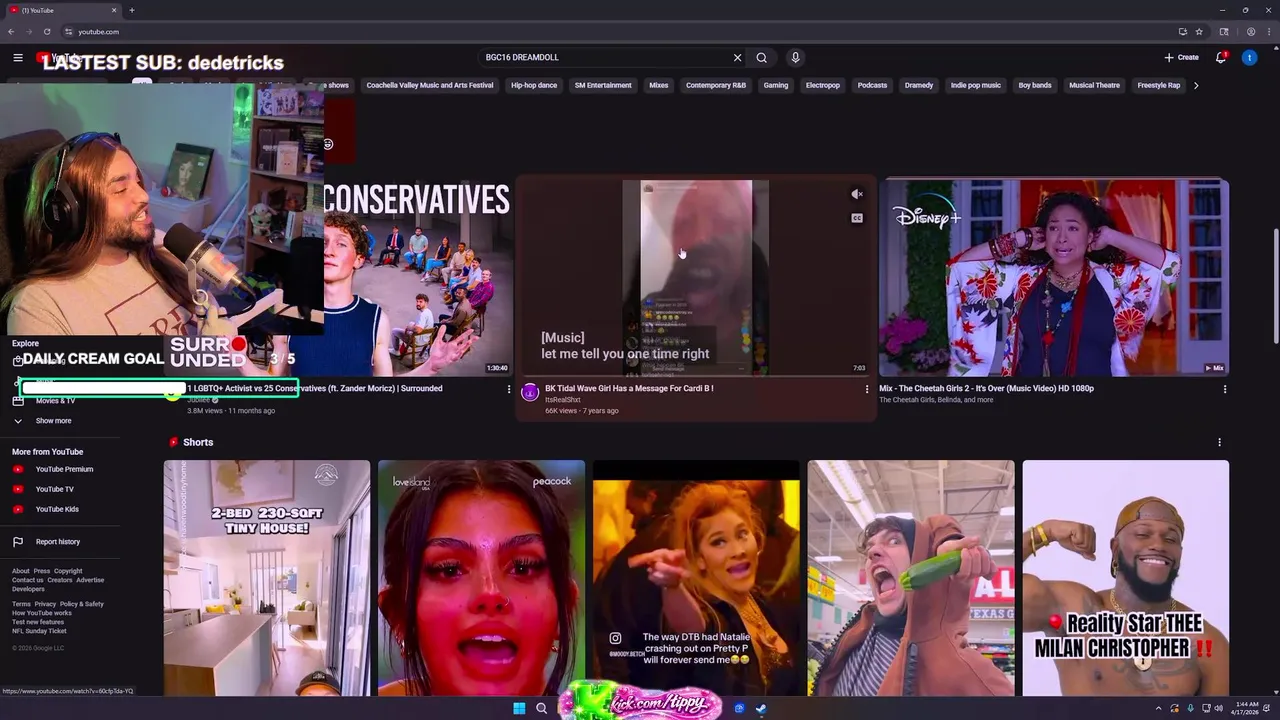Viewport: 1280px width, 720px height.
Task: Open the Windows Start menu
Action: click(519, 708)
